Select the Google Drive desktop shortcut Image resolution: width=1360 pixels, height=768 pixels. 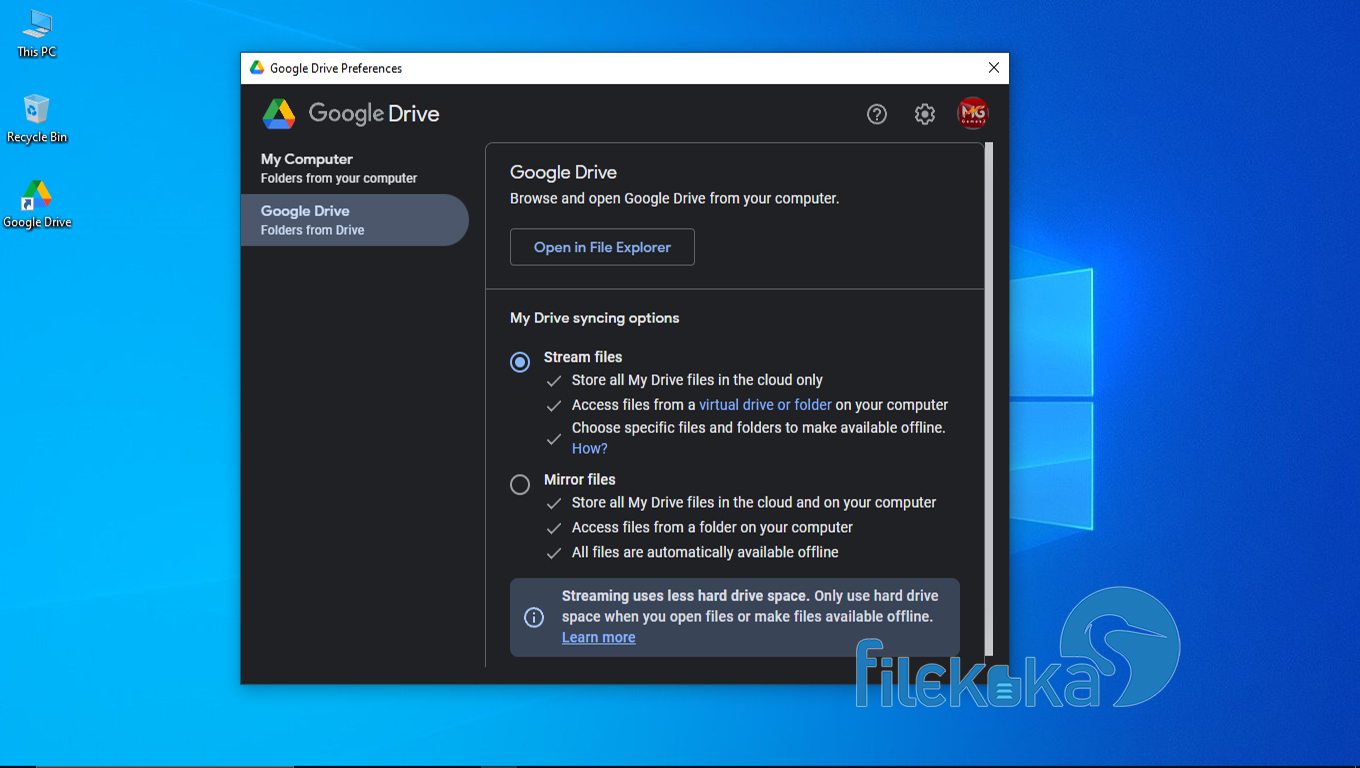37,204
